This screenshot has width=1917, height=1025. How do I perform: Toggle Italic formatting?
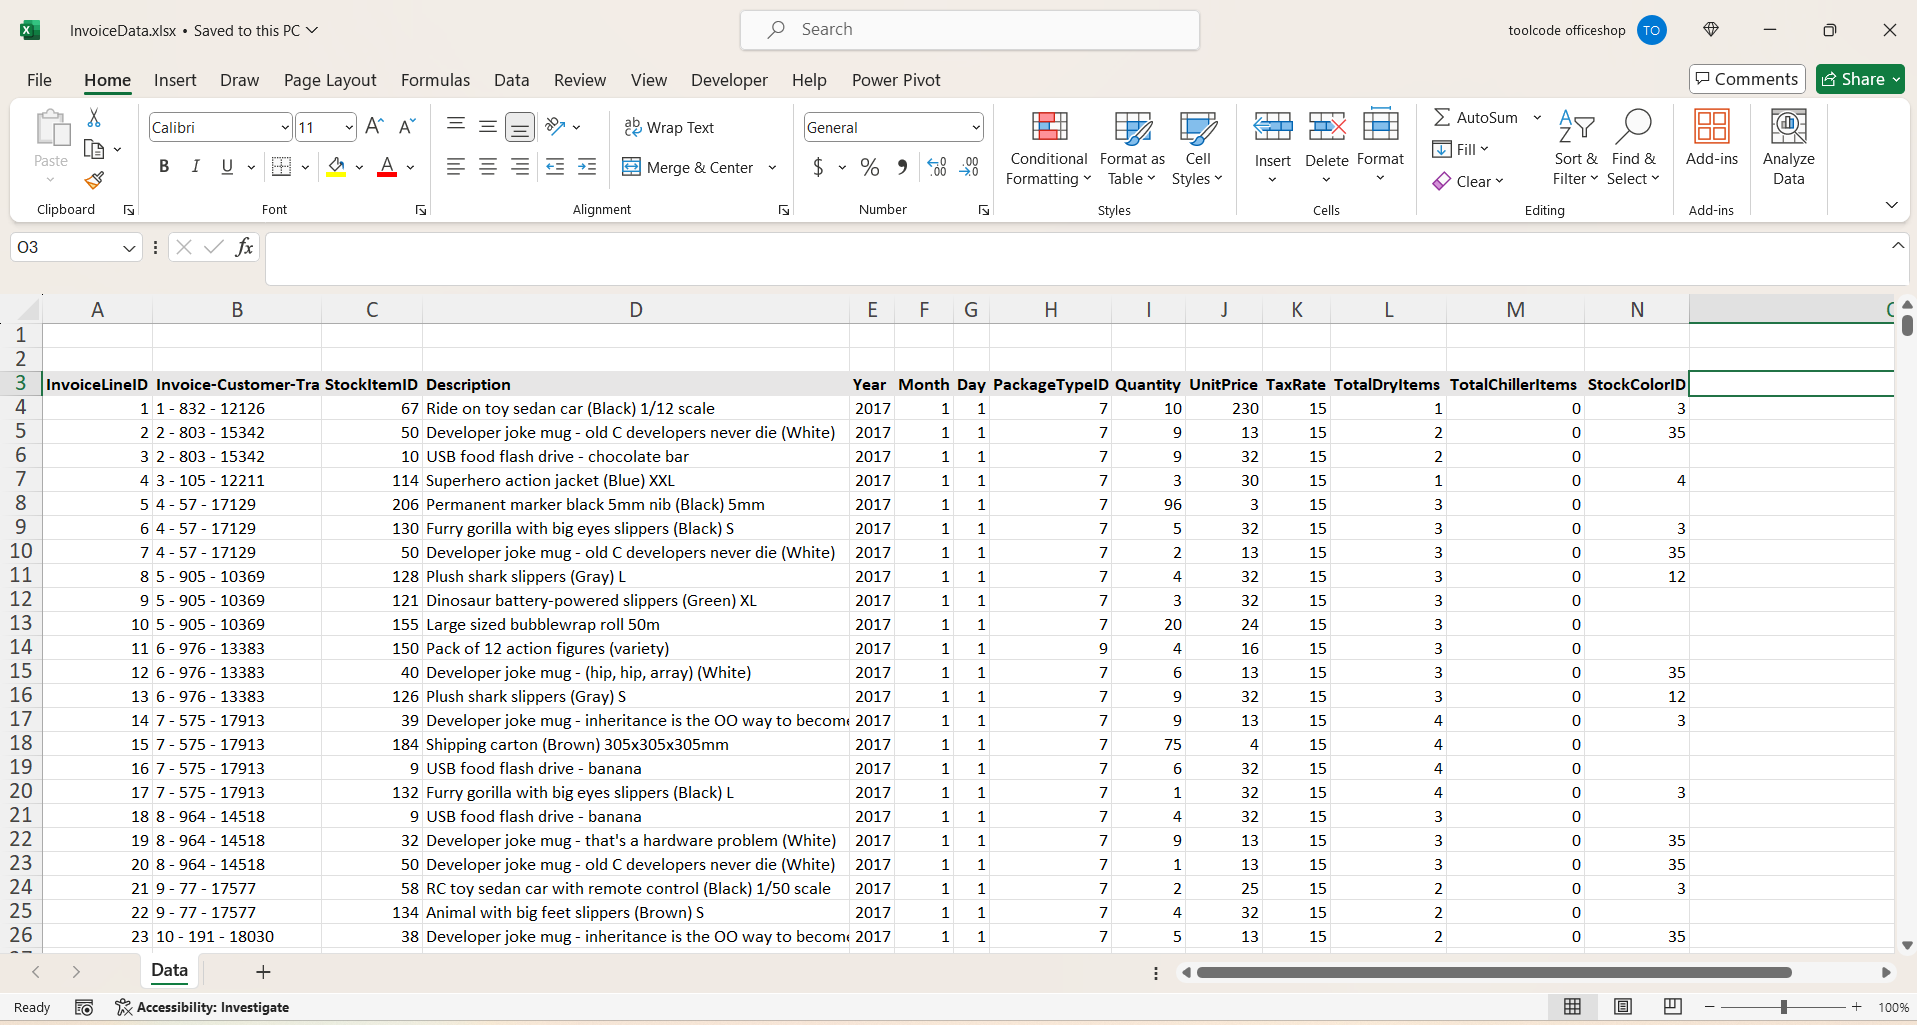point(196,167)
